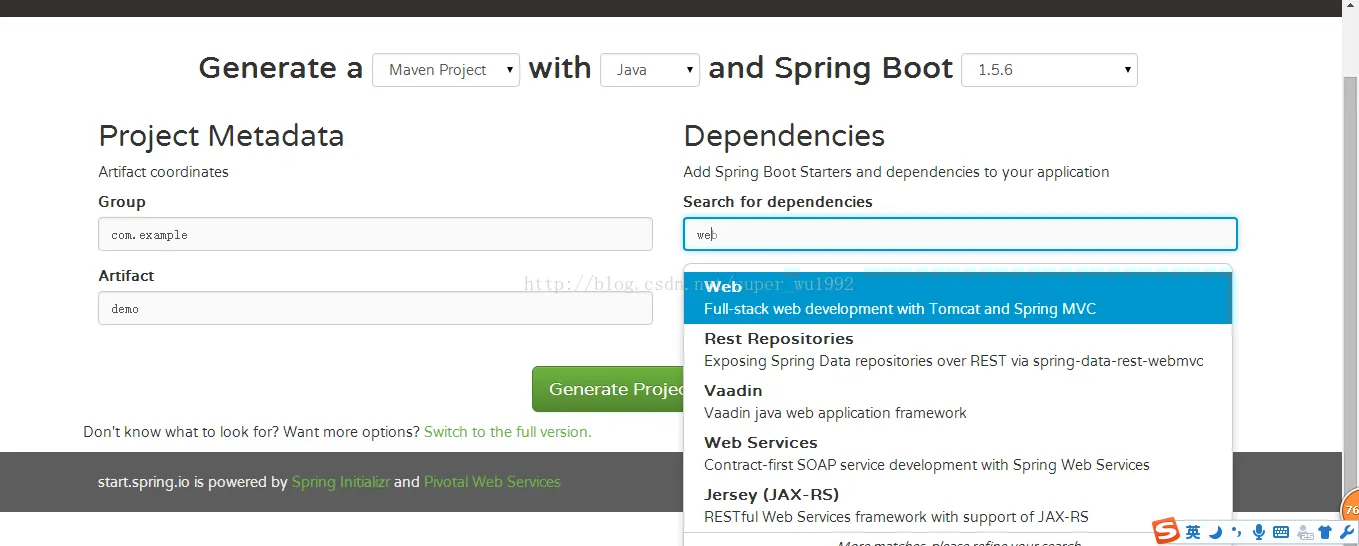The width and height of the screenshot is (1359, 546).
Task: Follow the Pivotal Web Services link
Action: coord(492,482)
